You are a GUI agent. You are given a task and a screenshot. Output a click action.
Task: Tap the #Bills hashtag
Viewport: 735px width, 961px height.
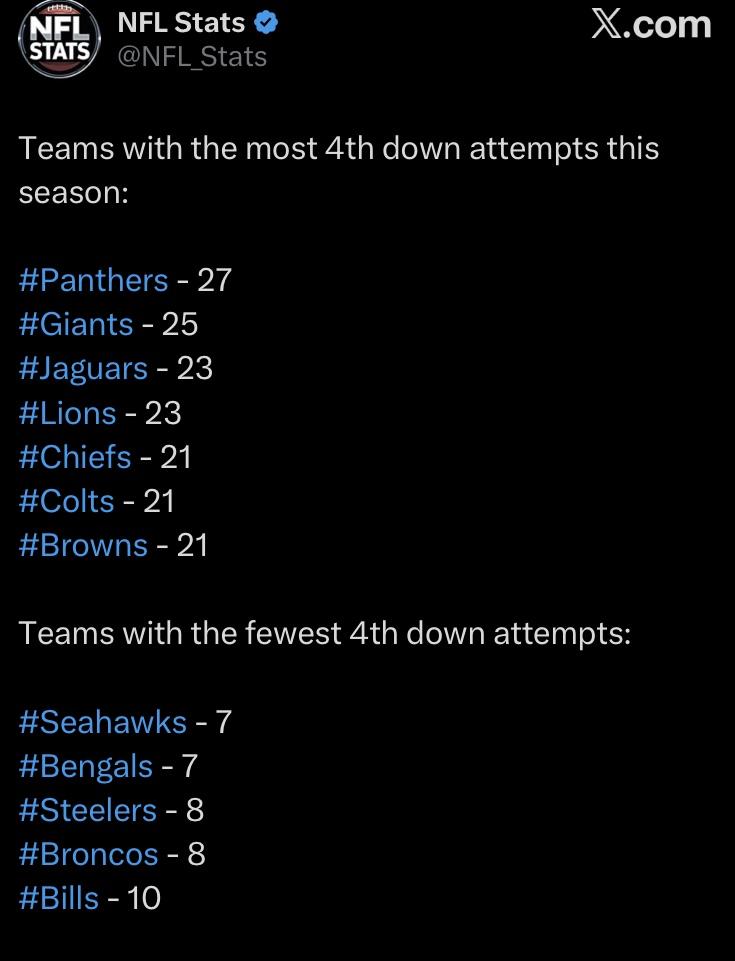click(59, 898)
